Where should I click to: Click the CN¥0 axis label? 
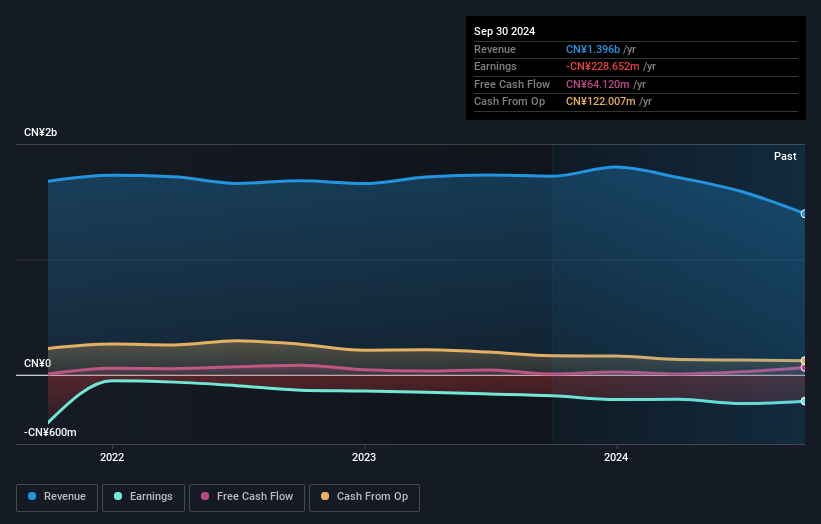[38, 363]
